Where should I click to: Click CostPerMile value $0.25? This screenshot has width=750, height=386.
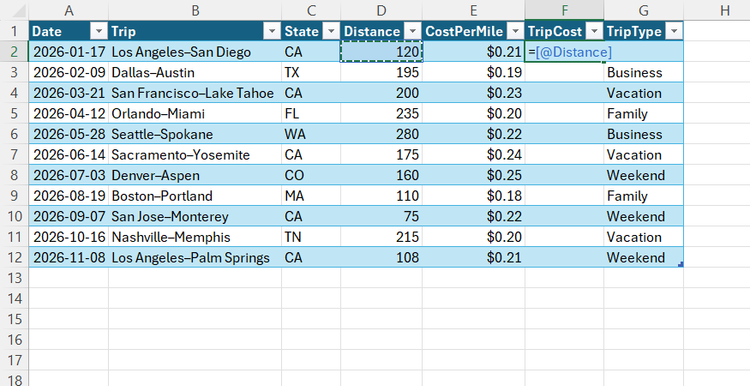(x=474, y=175)
